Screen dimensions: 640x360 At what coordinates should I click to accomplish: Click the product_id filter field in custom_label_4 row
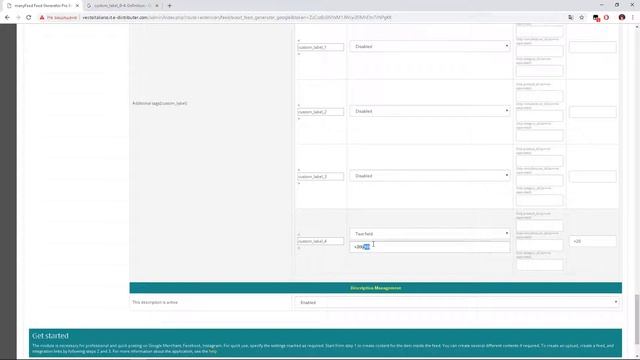pos(540,225)
